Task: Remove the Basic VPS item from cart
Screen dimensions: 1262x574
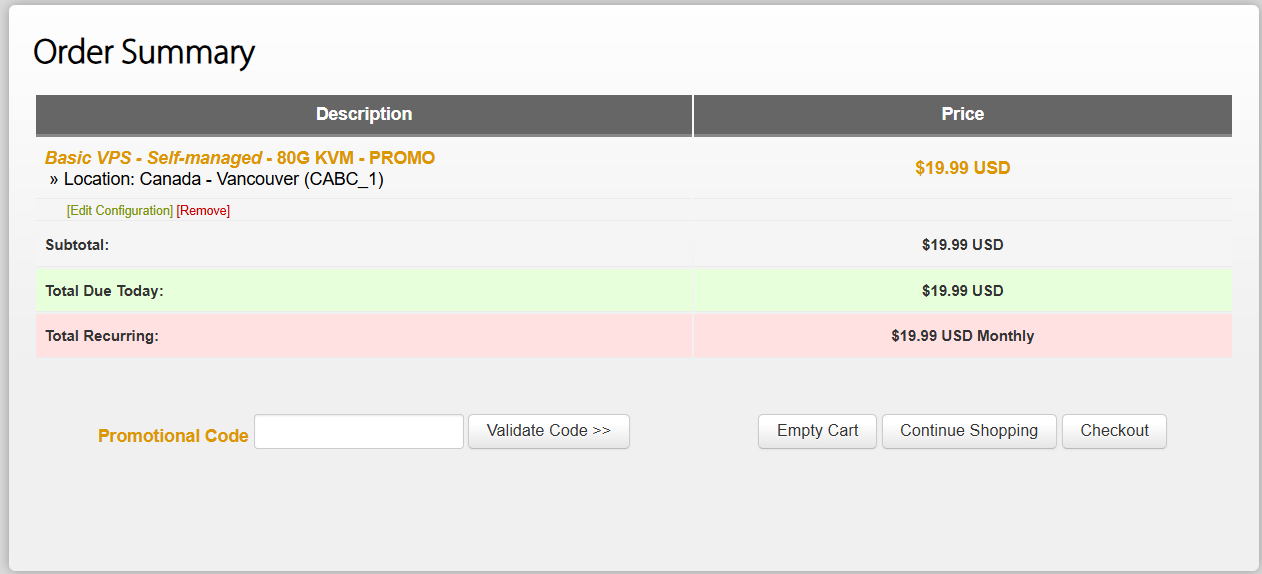Action: click(x=203, y=211)
